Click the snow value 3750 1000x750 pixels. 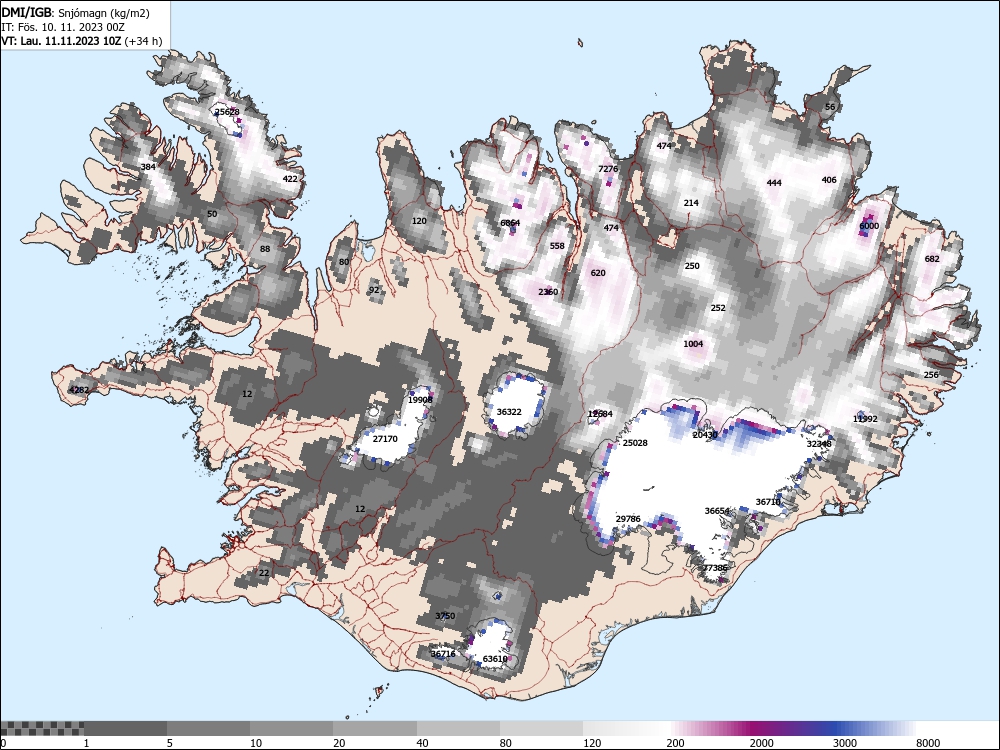(x=445, y=615)
